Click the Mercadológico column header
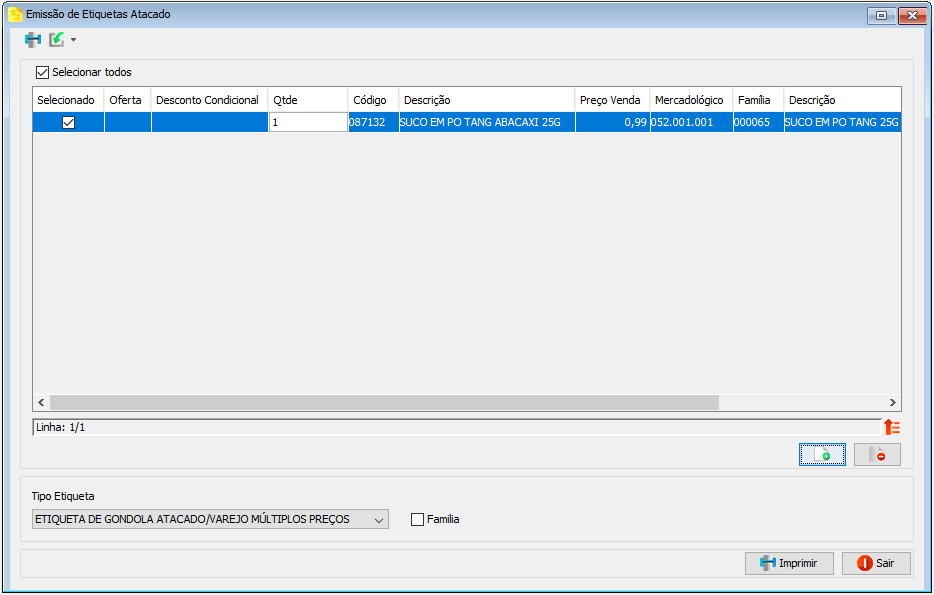 pyautogui.click(x=691, y=100)
